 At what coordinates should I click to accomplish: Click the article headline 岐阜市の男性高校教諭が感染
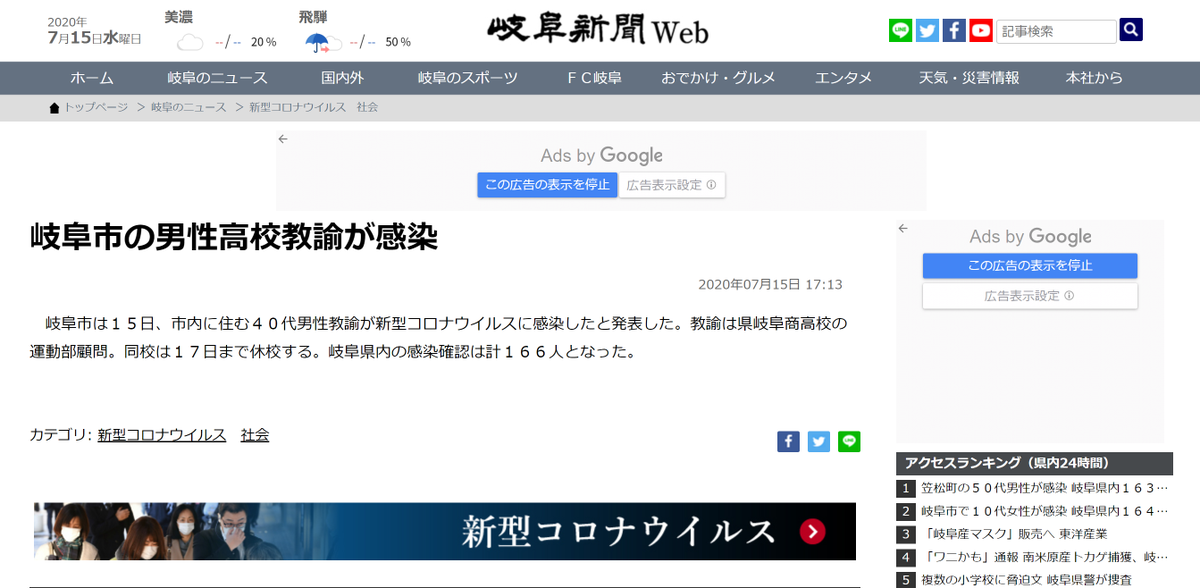[234, 237]
